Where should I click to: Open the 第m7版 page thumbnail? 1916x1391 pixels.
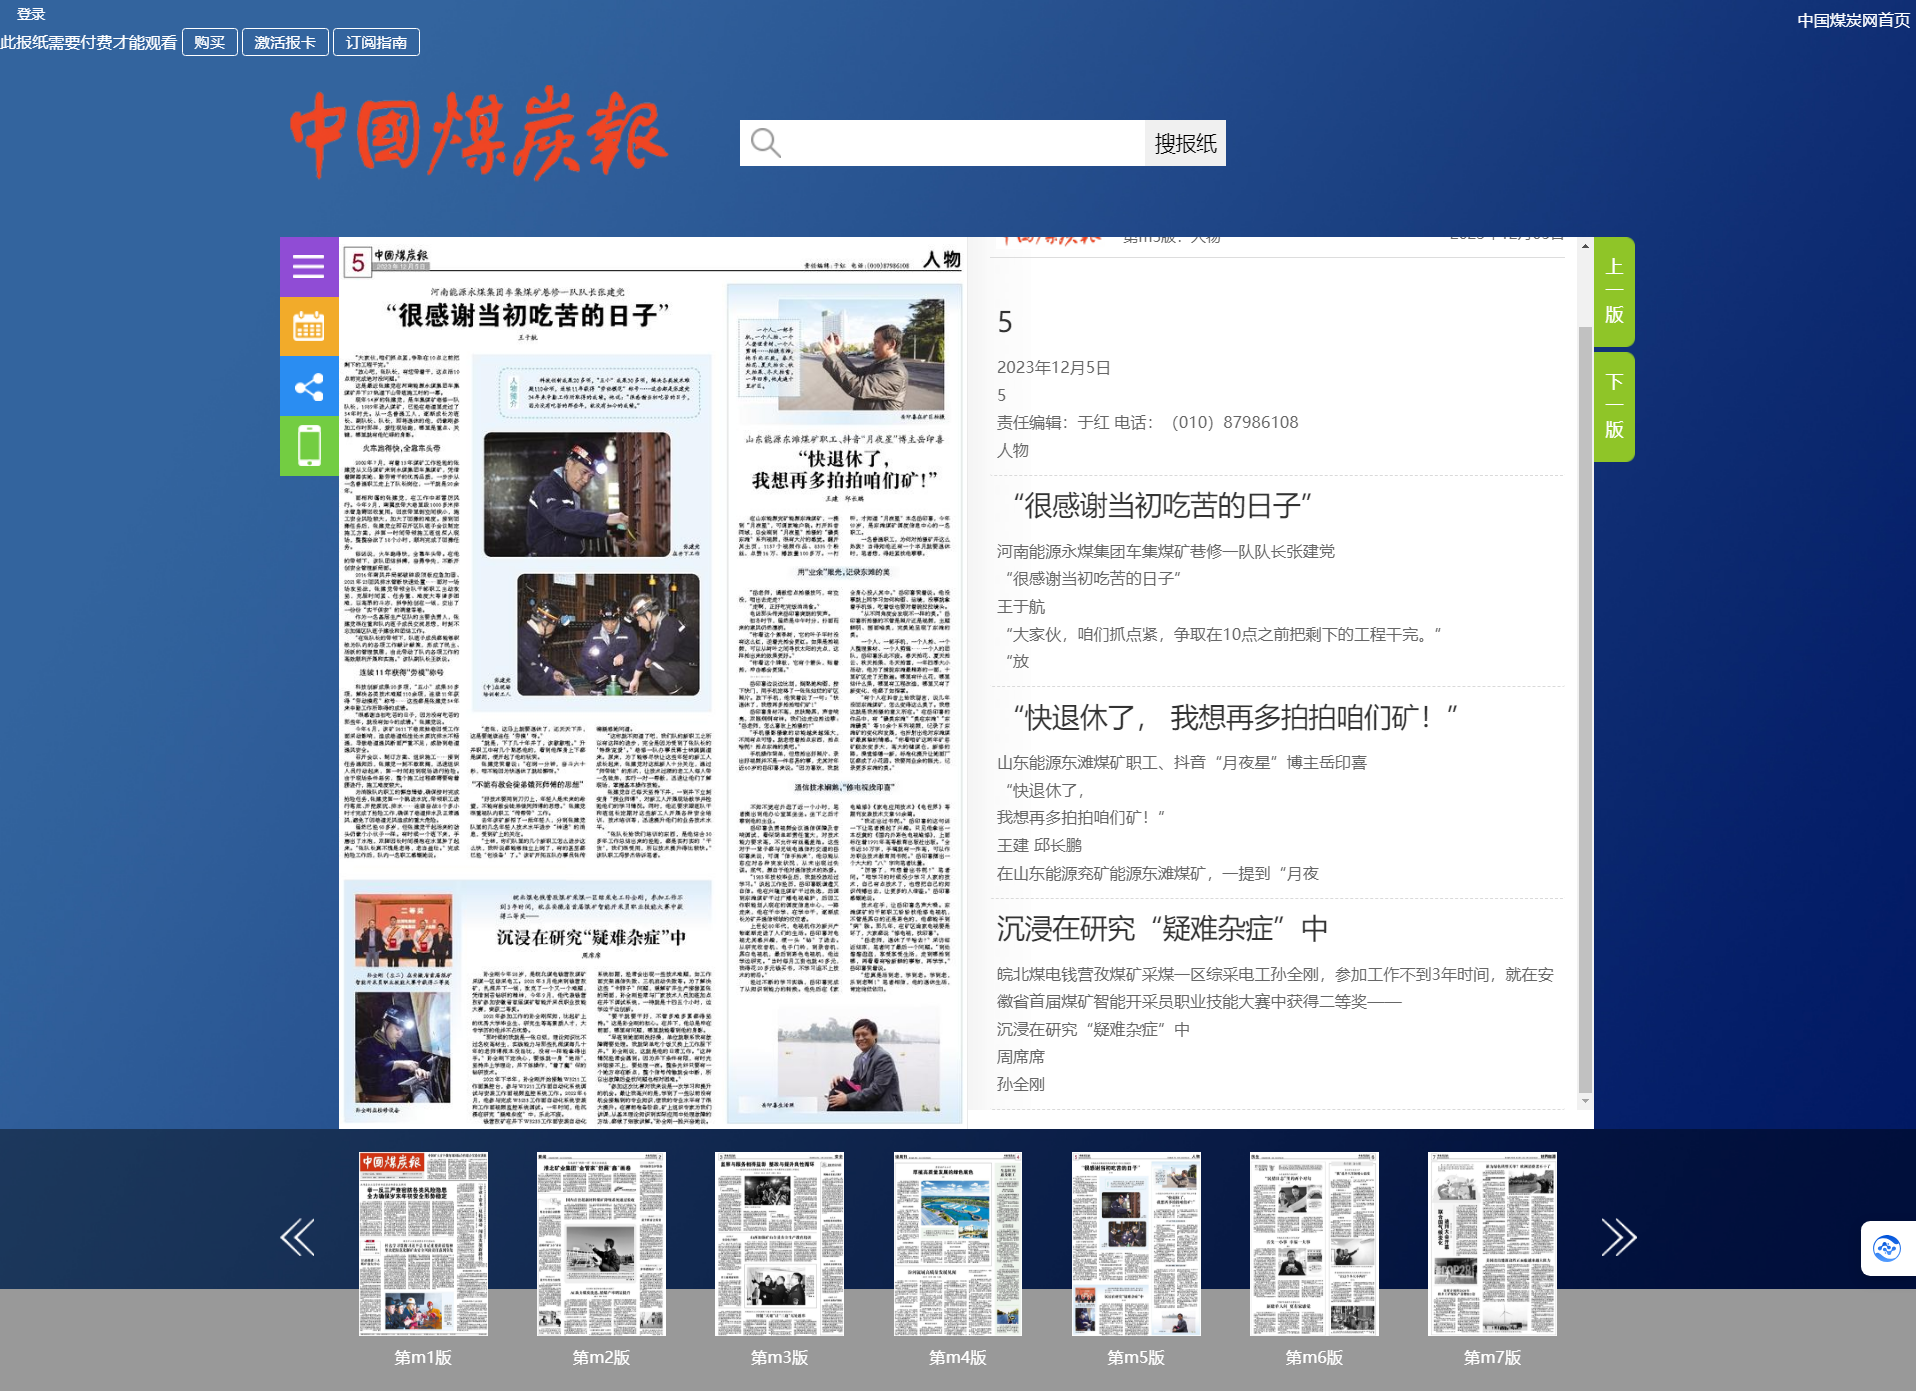pos(1492,1243)
